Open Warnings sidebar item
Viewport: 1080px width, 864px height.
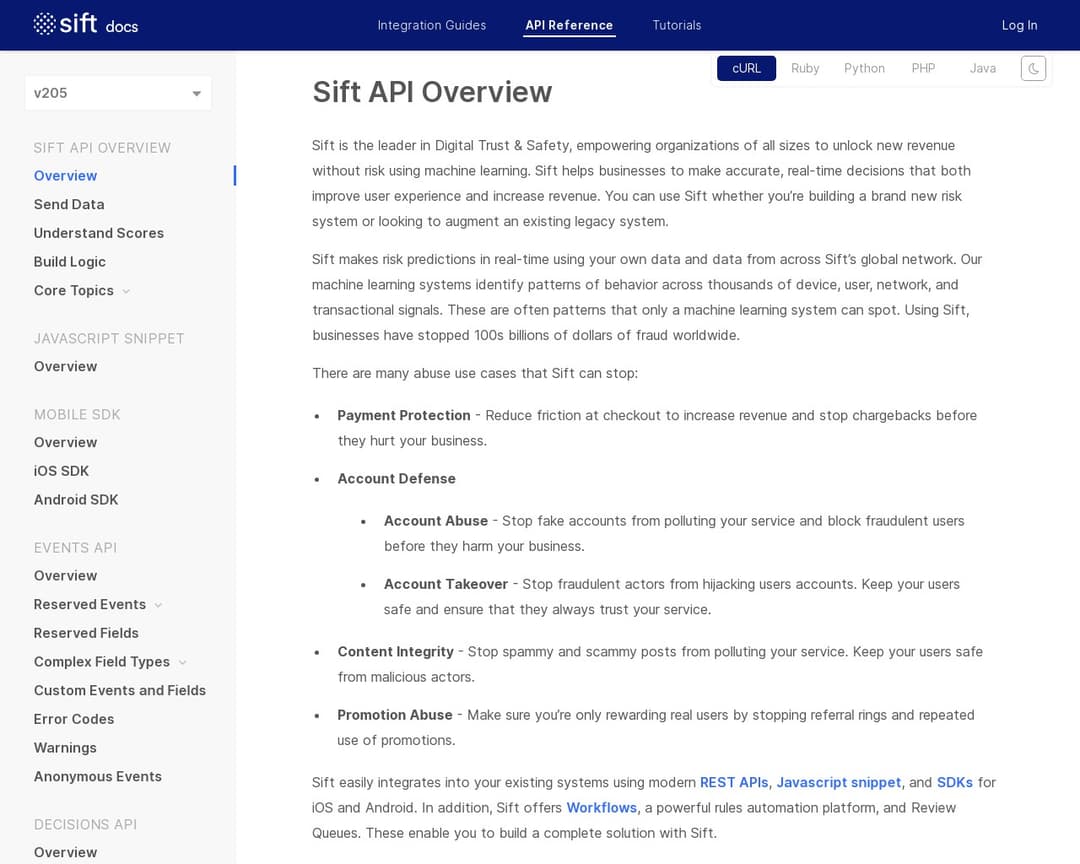(x=65, y=748)
